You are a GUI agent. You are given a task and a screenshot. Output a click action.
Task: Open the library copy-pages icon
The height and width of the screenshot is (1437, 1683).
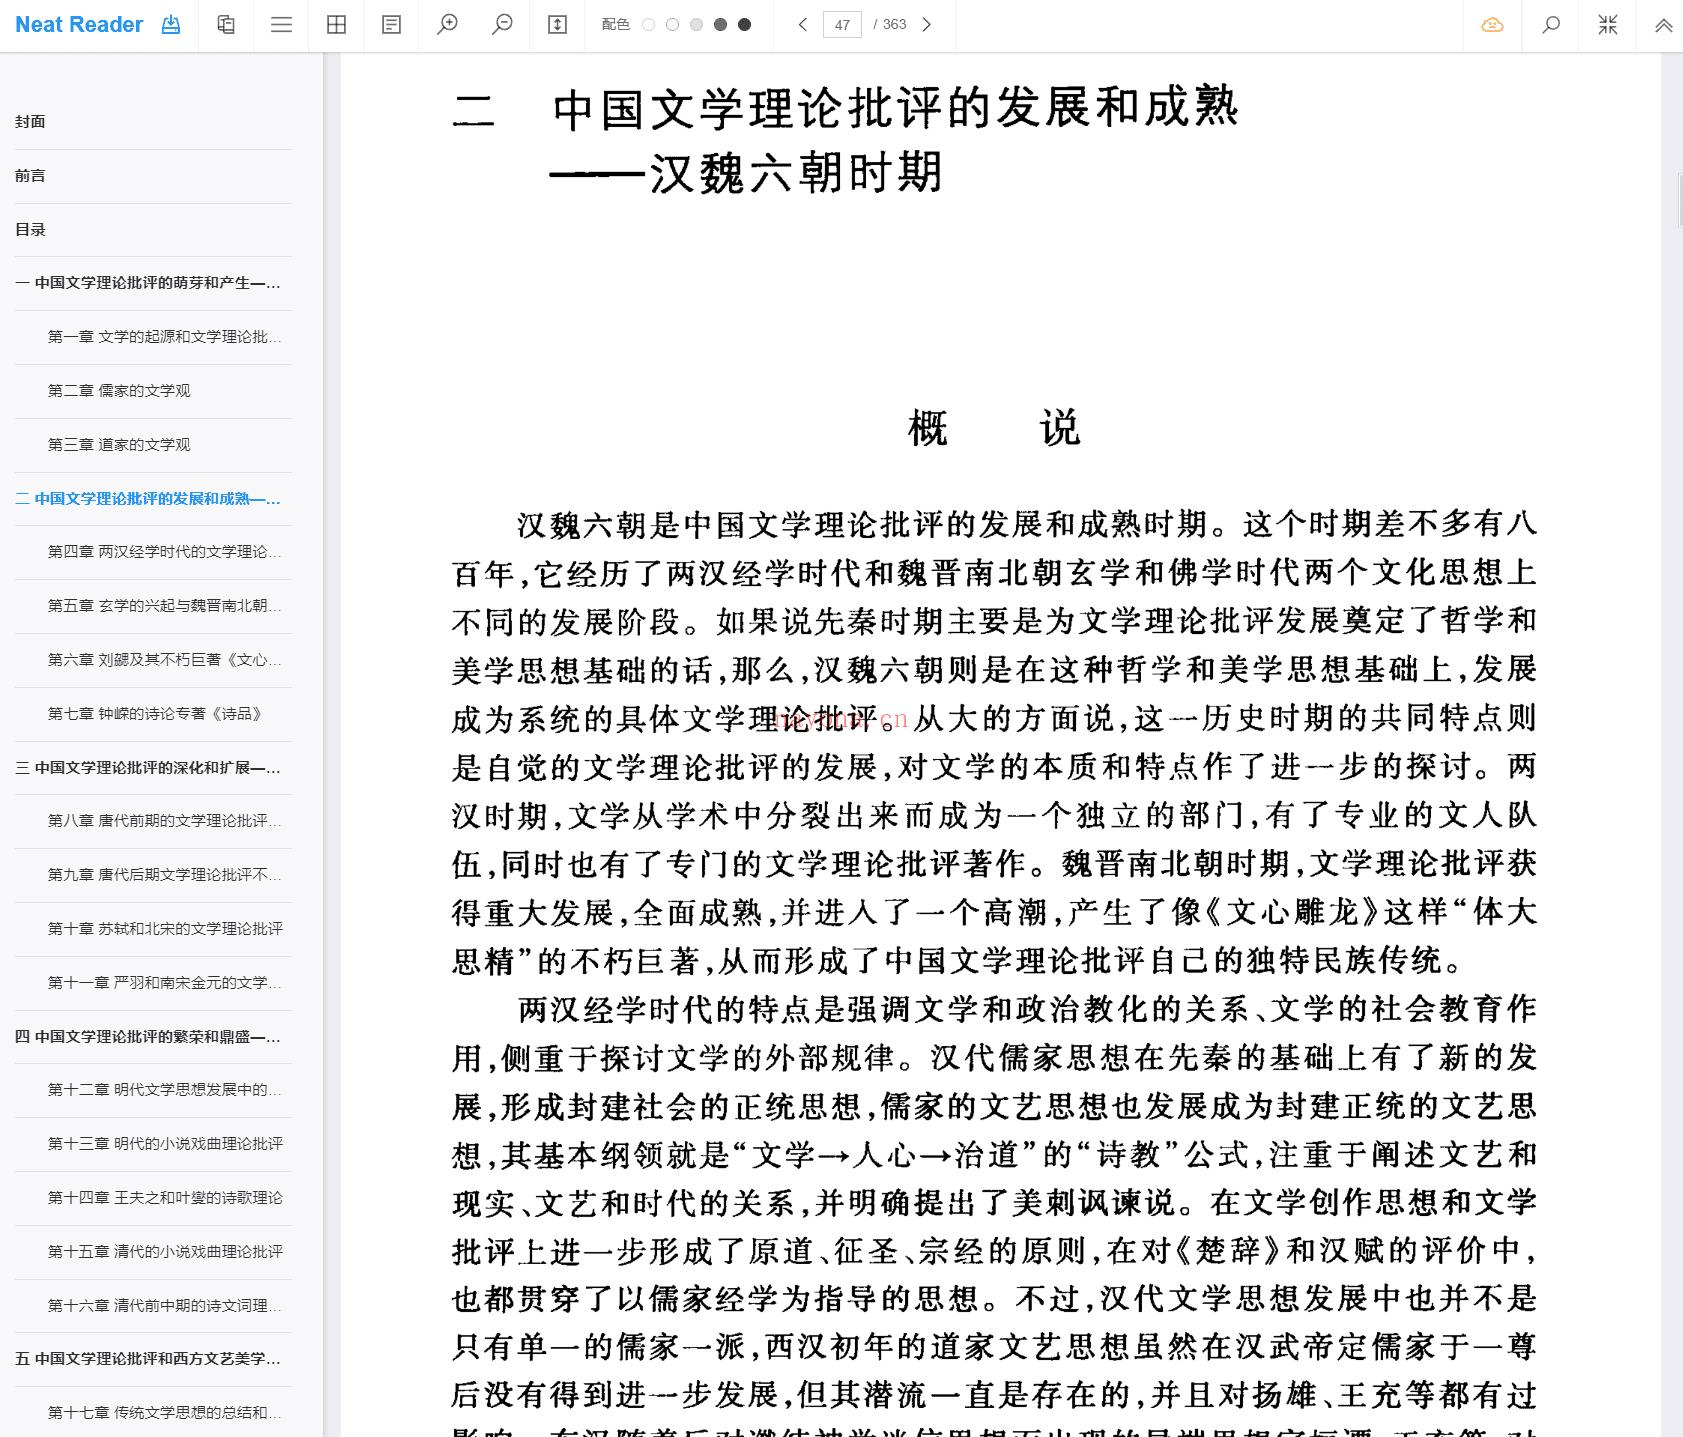(x=226, y=25)
